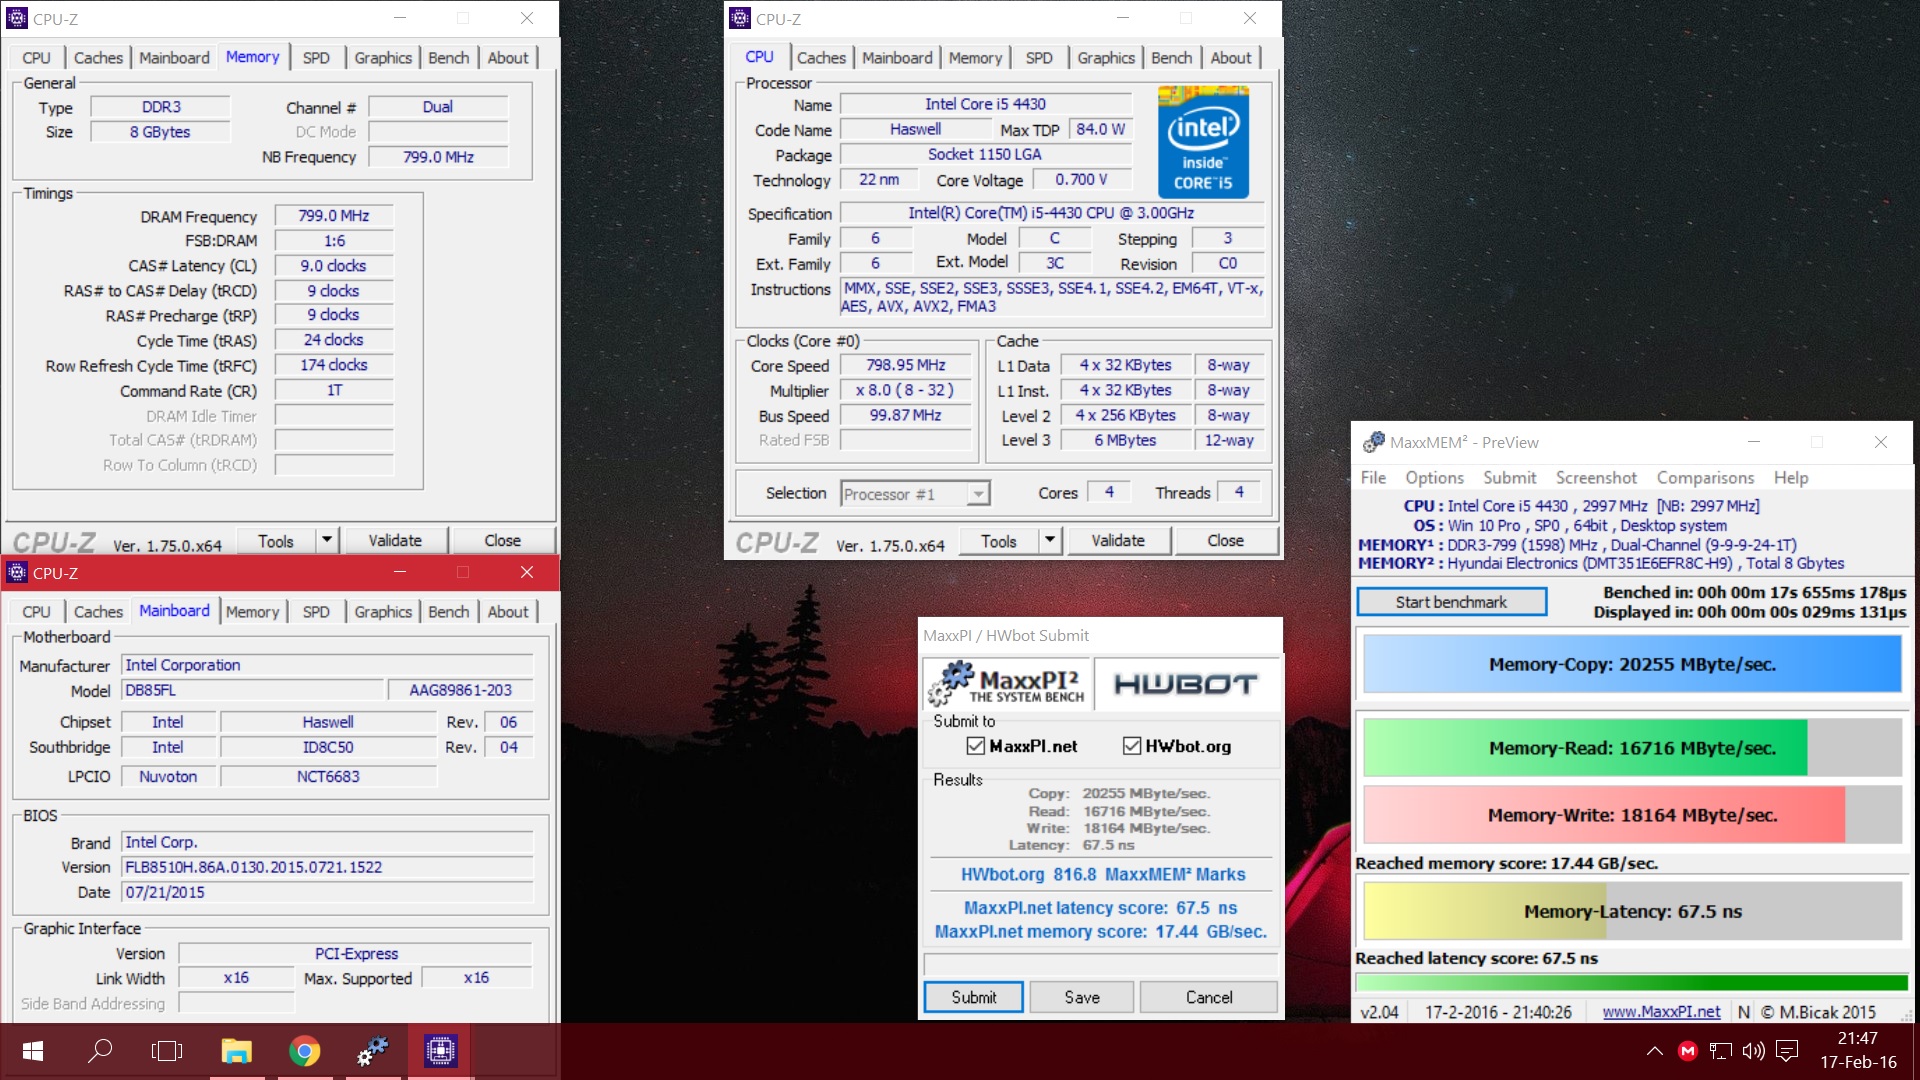Open Bench tab in CPU window
Viewport: 1920px width, 1080px height.
[1171, 58]
